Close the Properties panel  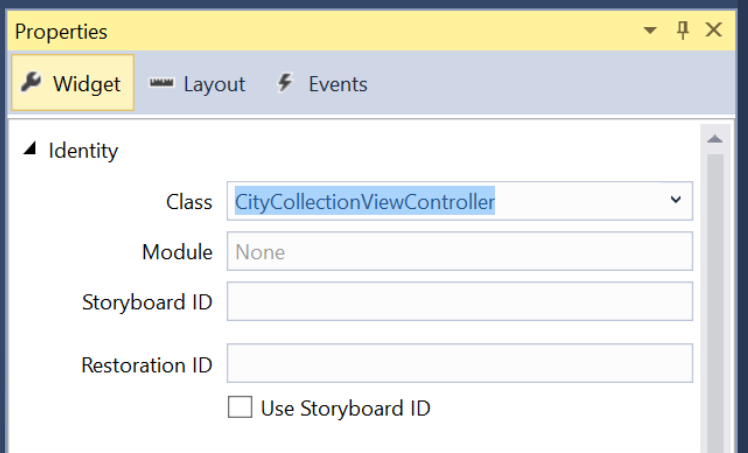[714, 30]
